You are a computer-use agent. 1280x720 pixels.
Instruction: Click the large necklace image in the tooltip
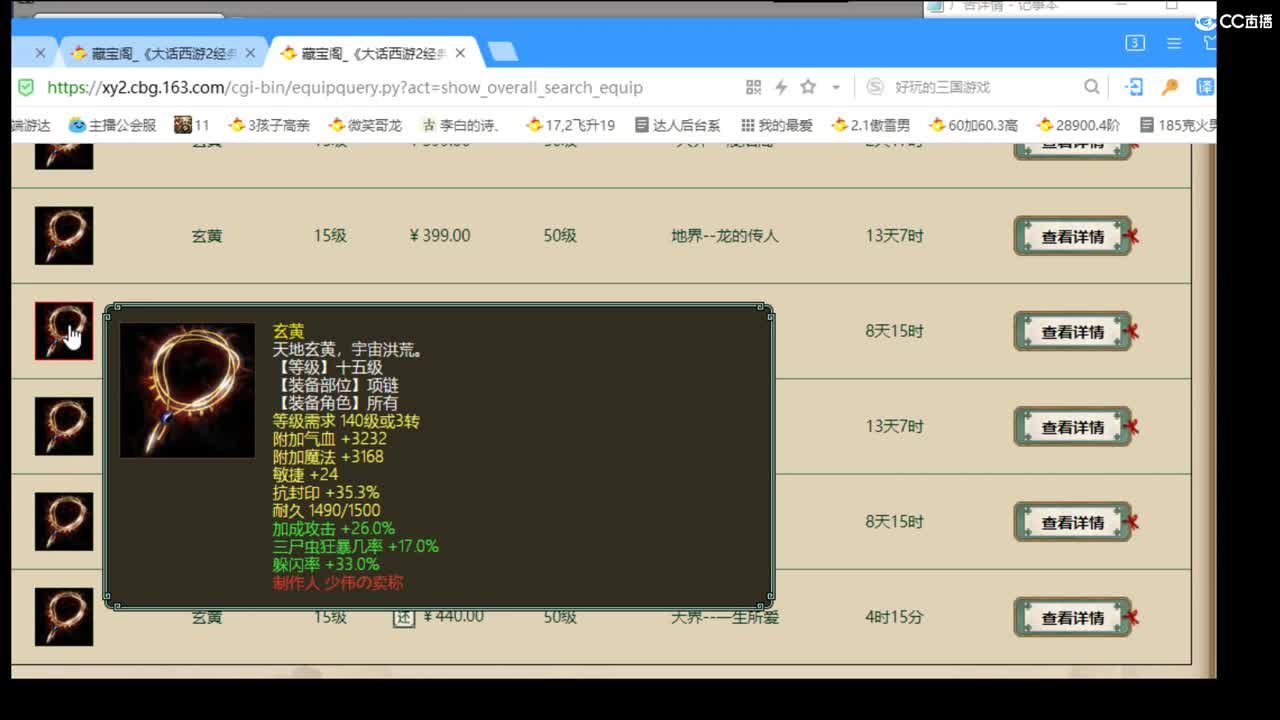[187, 390]
